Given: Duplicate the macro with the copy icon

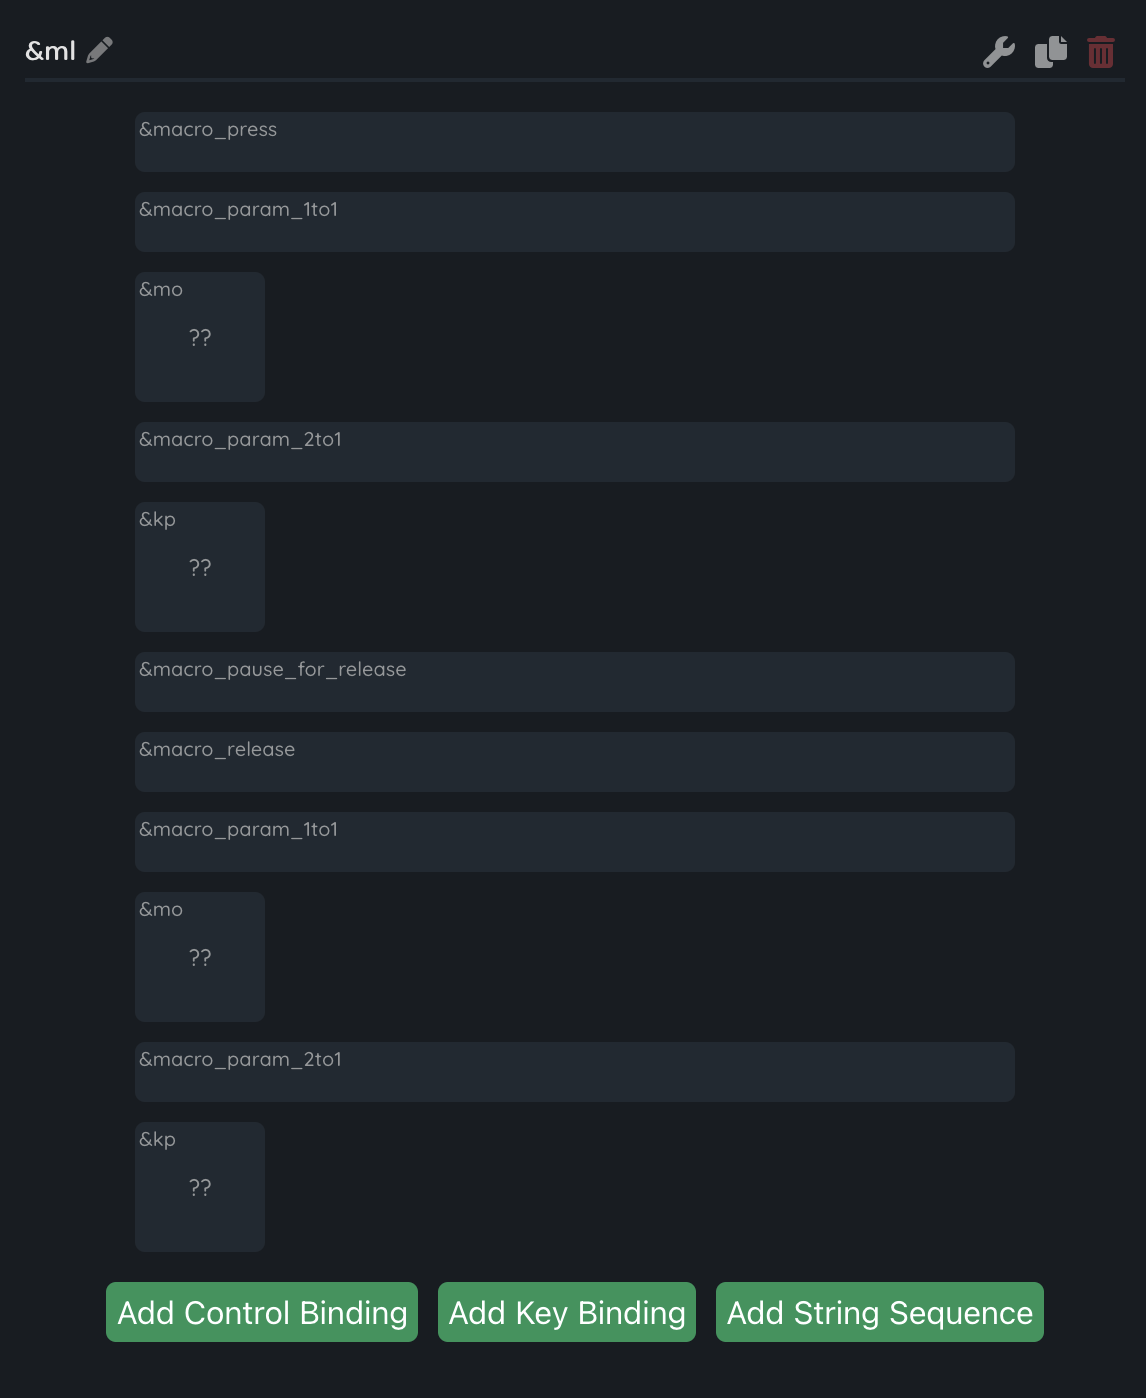Looking at the screenshot, I should point(1051,51).
